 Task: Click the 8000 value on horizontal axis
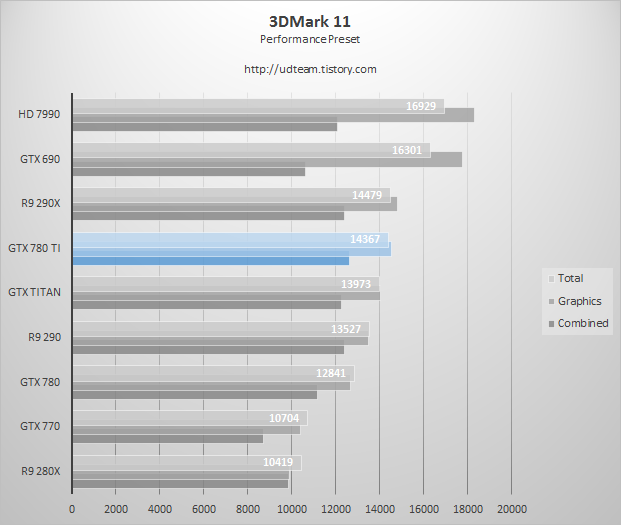tap(248, 509)
